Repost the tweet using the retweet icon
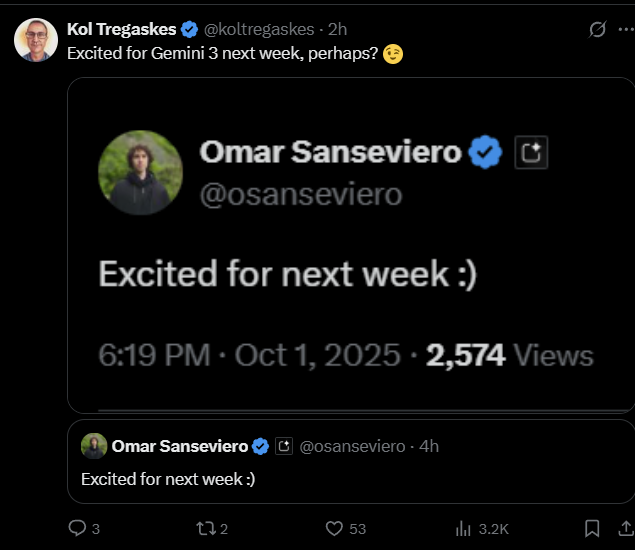The width and height of the screenshot is (635, 550). pos(207,528)
